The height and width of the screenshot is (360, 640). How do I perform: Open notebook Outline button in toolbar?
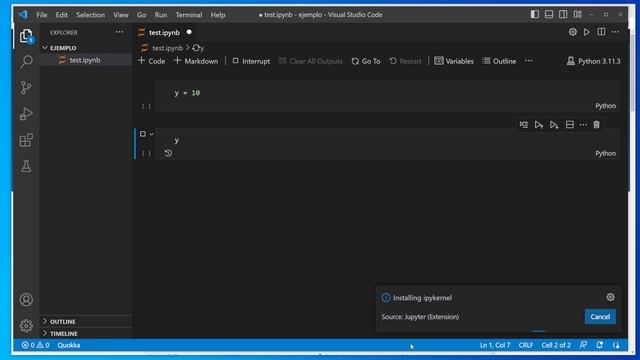[499, 61]
